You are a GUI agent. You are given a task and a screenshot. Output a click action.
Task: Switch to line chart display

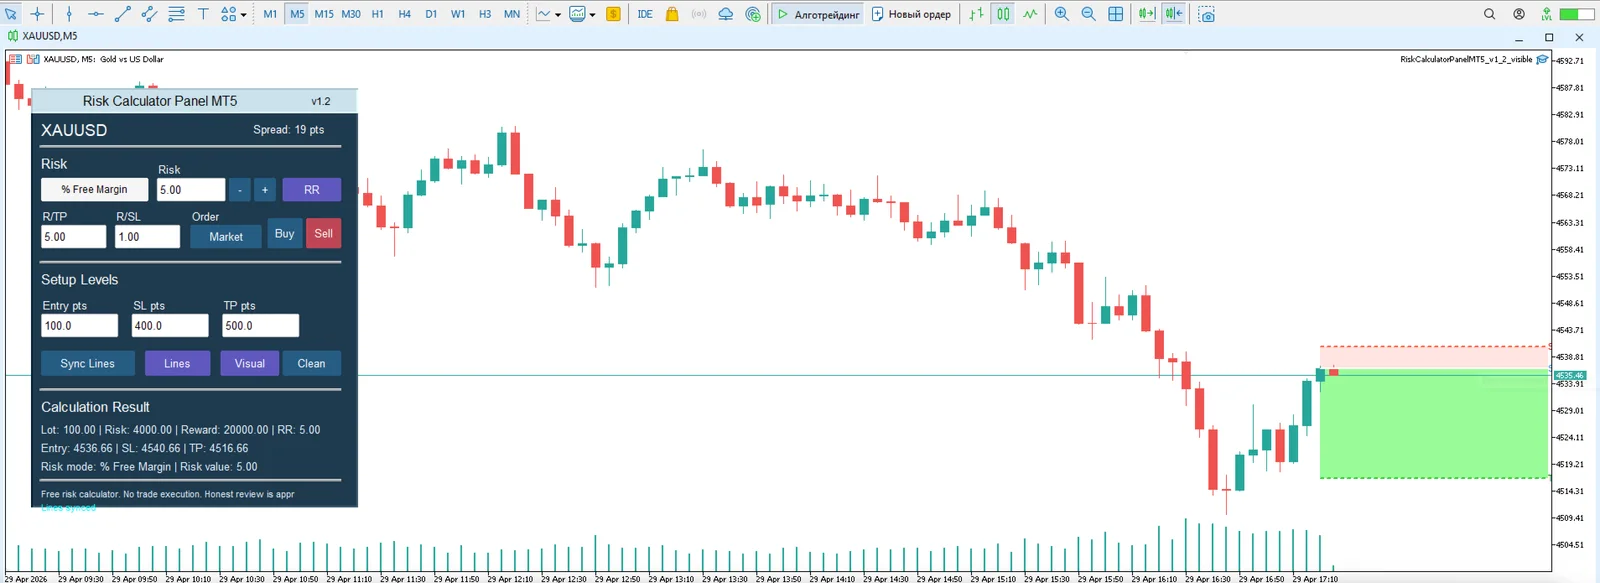[x=1030, y=14]
